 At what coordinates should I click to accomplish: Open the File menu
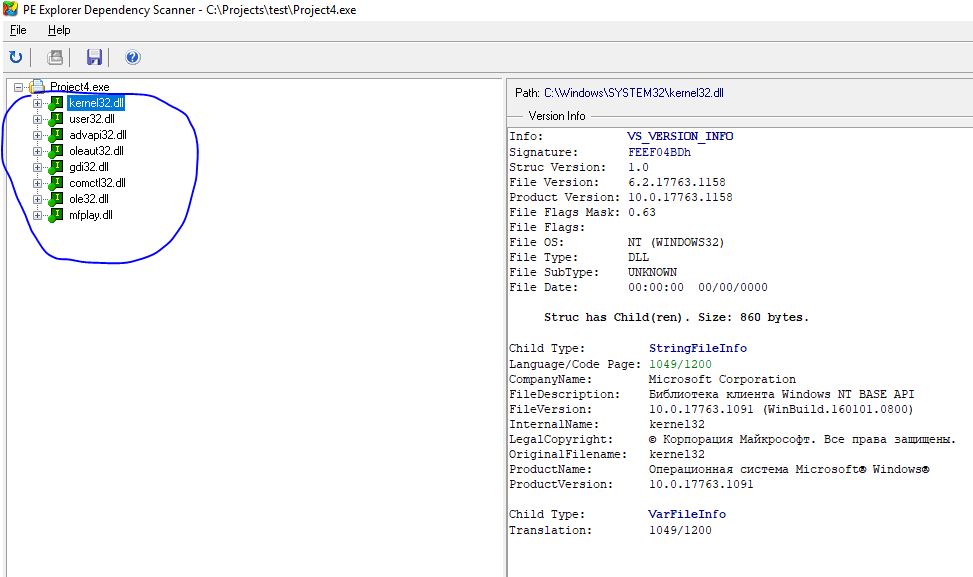[x=18, y=30]
